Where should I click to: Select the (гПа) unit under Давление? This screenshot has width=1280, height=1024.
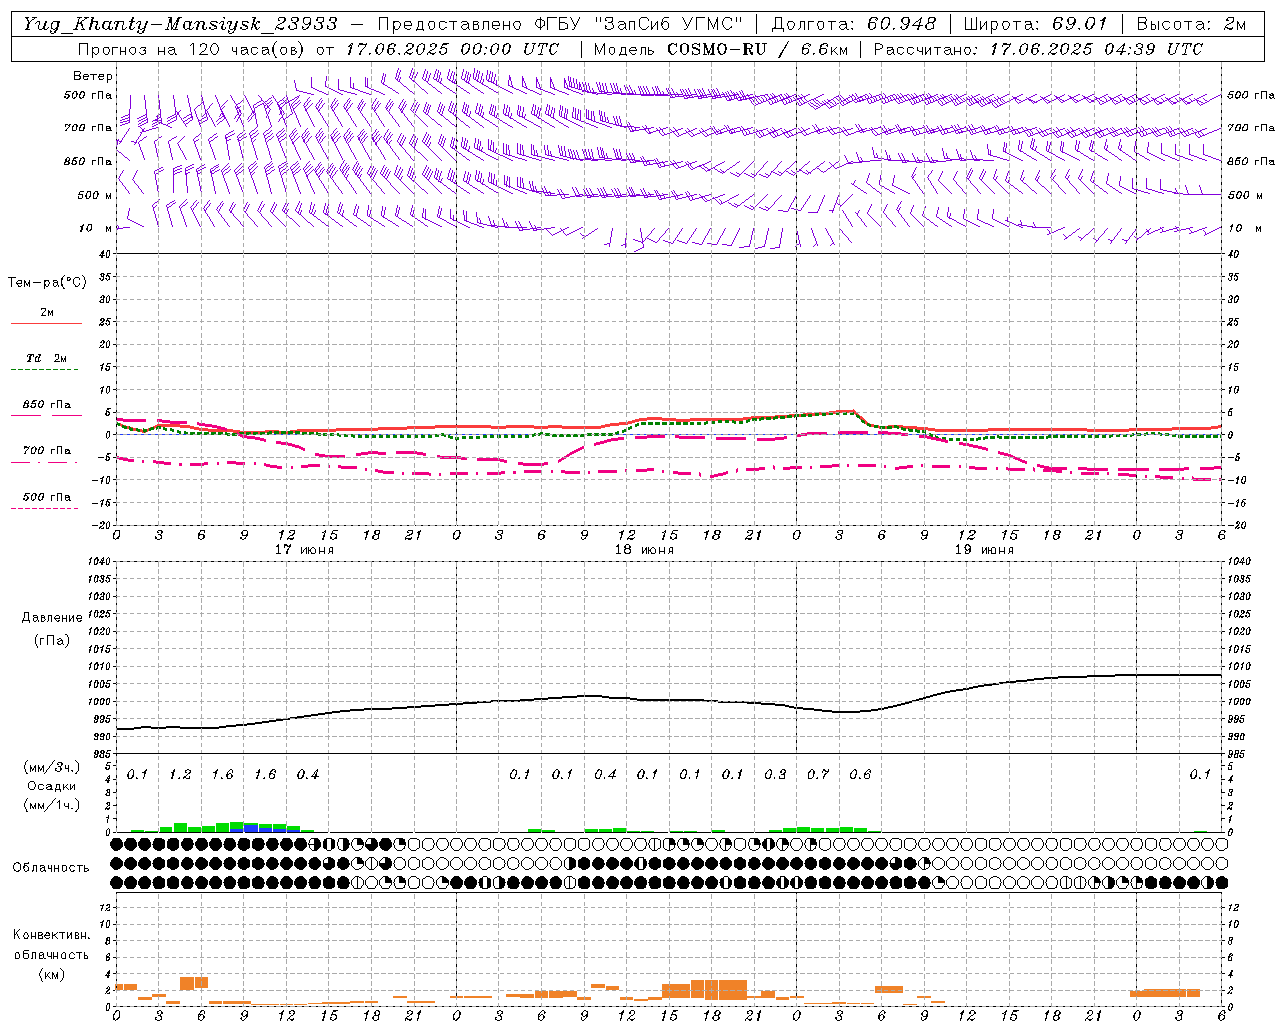click(x=52, y=640)
